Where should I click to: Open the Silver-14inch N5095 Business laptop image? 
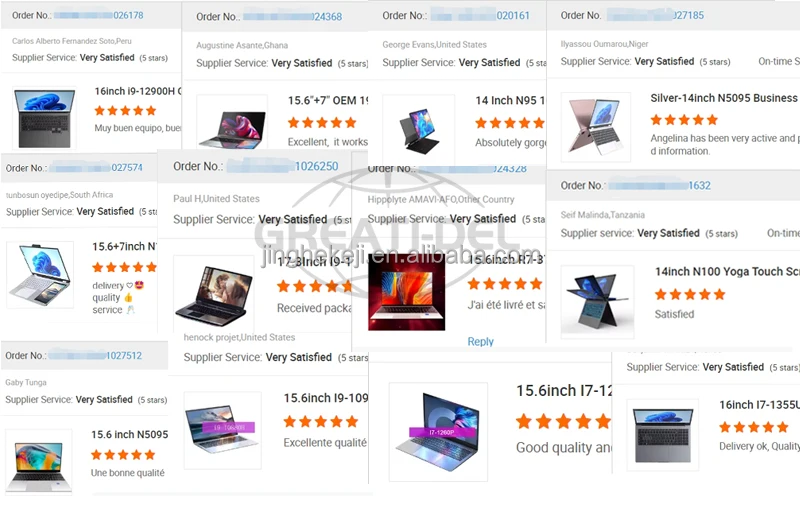[x=596, y=127]
